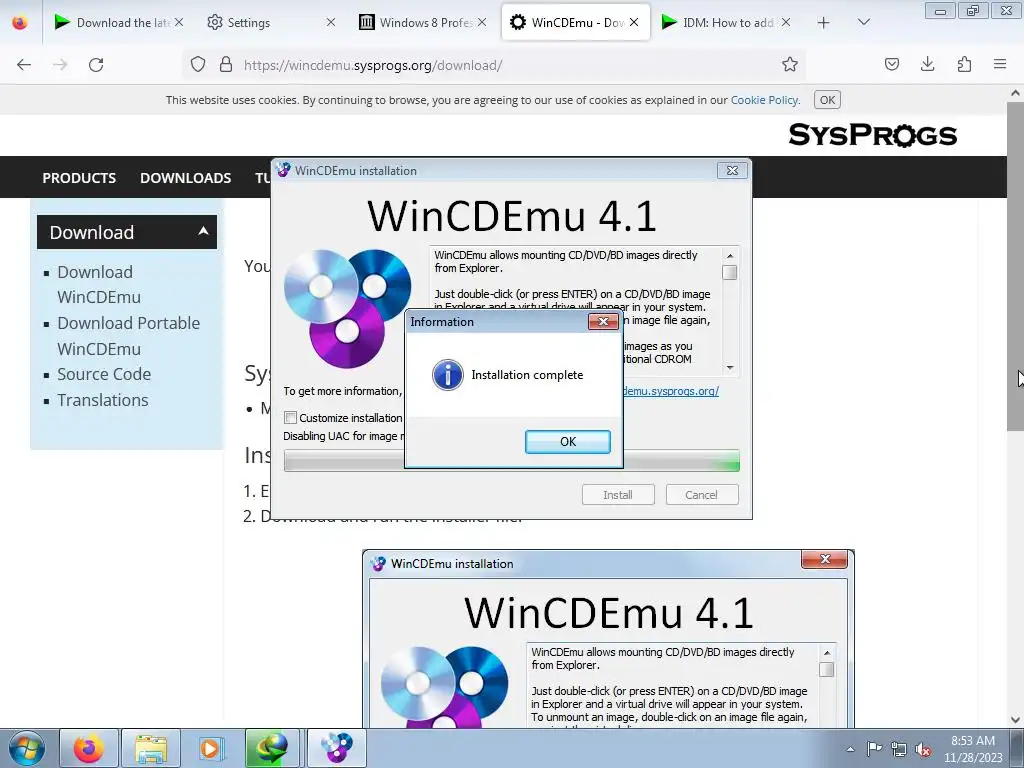Open the list all tabs dropdown
The height and width of the screenshot is (768, 1024).
point(863,22)
